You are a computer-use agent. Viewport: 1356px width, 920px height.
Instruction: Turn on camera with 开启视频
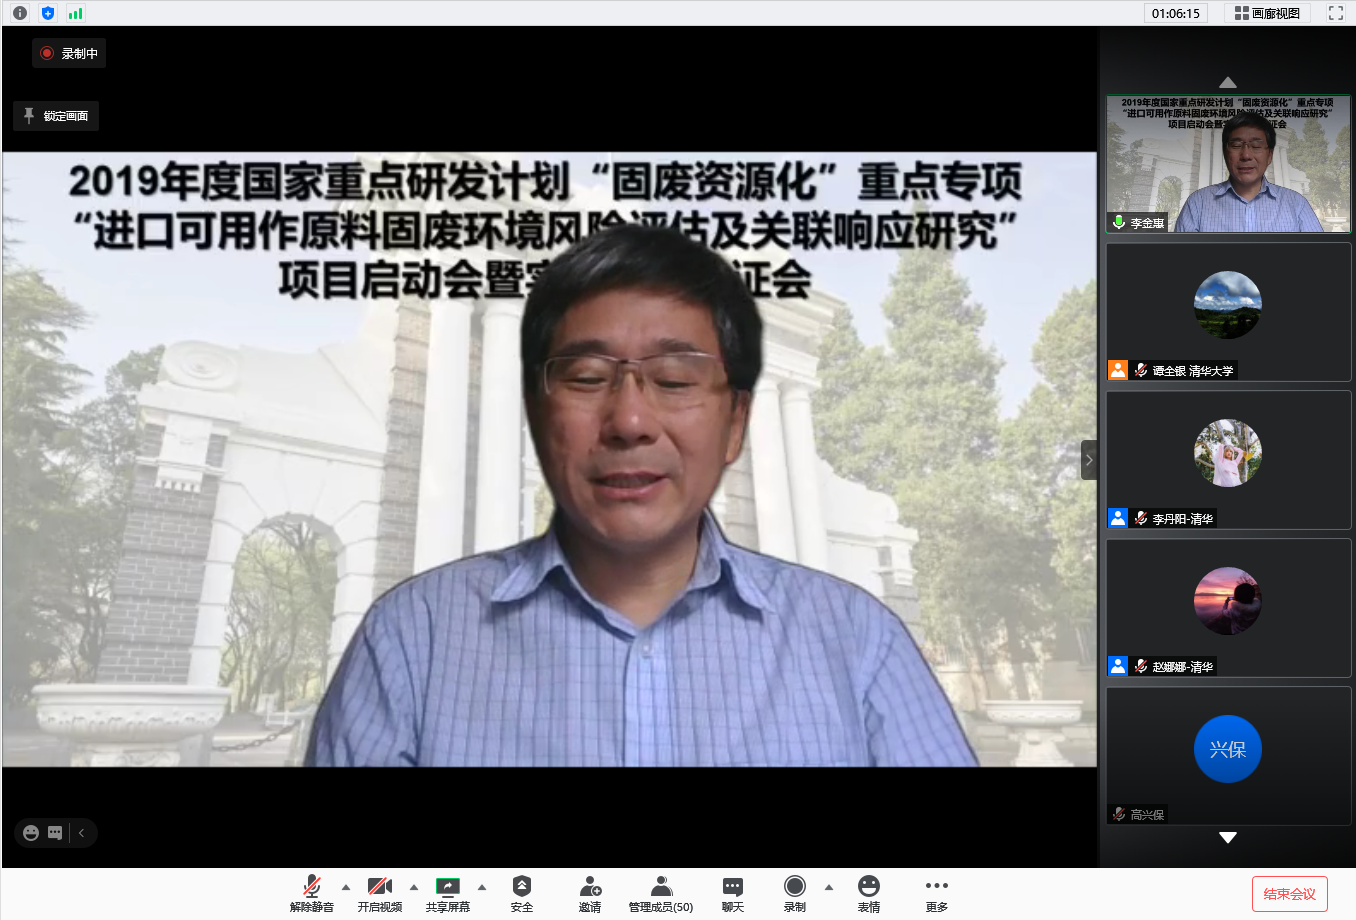pyautogui.click(x=379, y=887)
